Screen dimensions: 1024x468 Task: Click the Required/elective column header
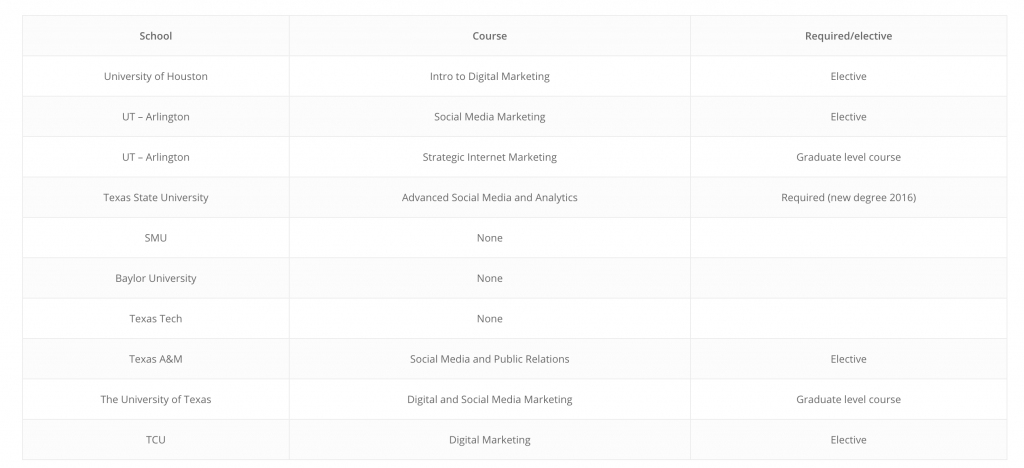pos(848,36)
